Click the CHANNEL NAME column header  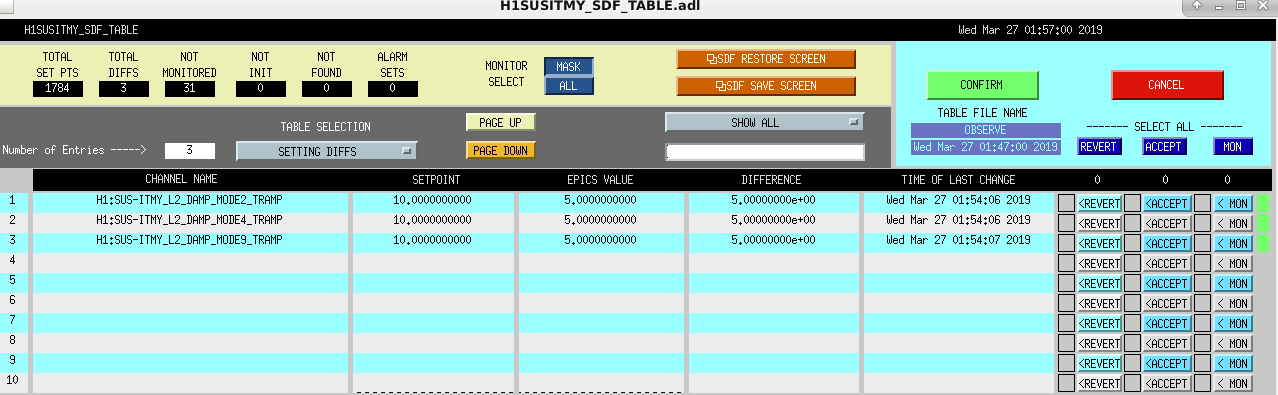(x=181, y=180)
